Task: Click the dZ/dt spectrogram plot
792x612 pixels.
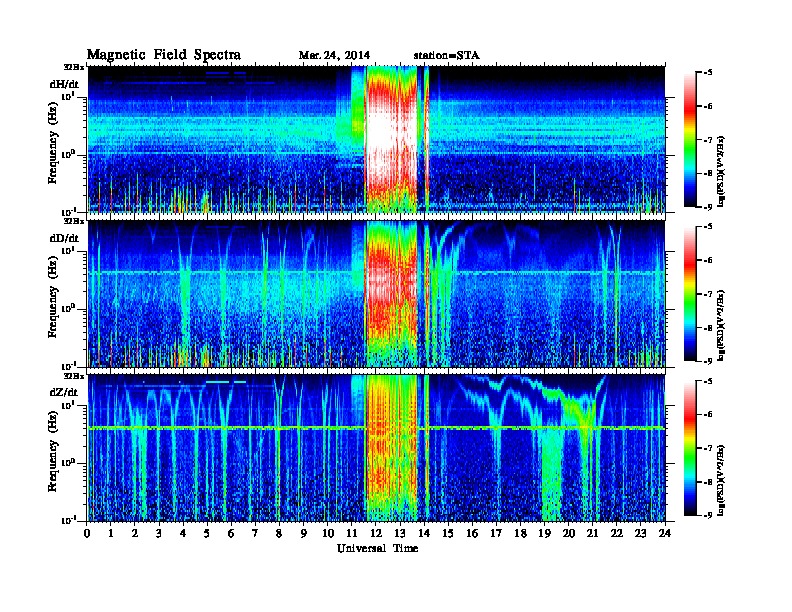Action: (x=376, y=448)
